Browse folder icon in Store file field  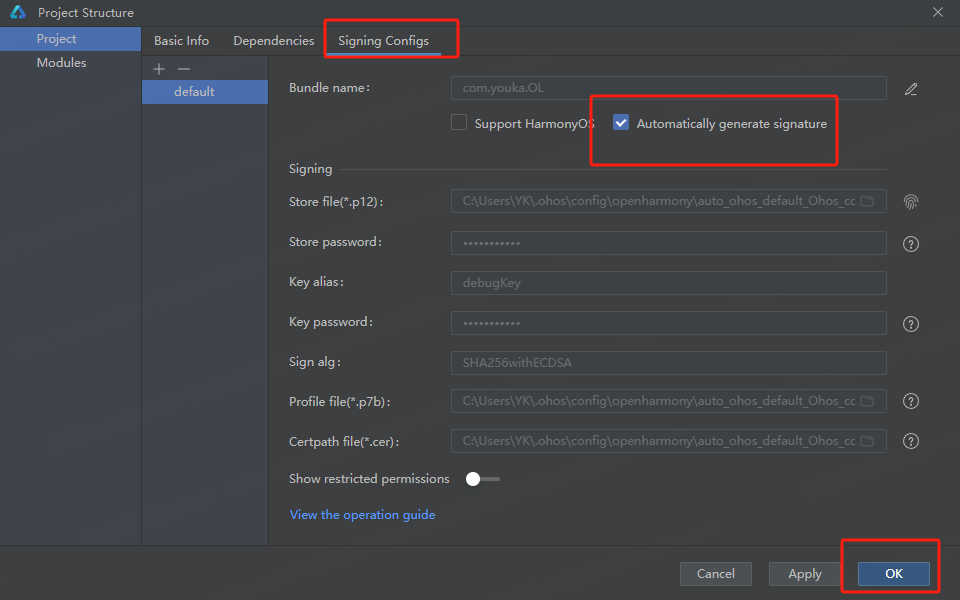point(867,201)
